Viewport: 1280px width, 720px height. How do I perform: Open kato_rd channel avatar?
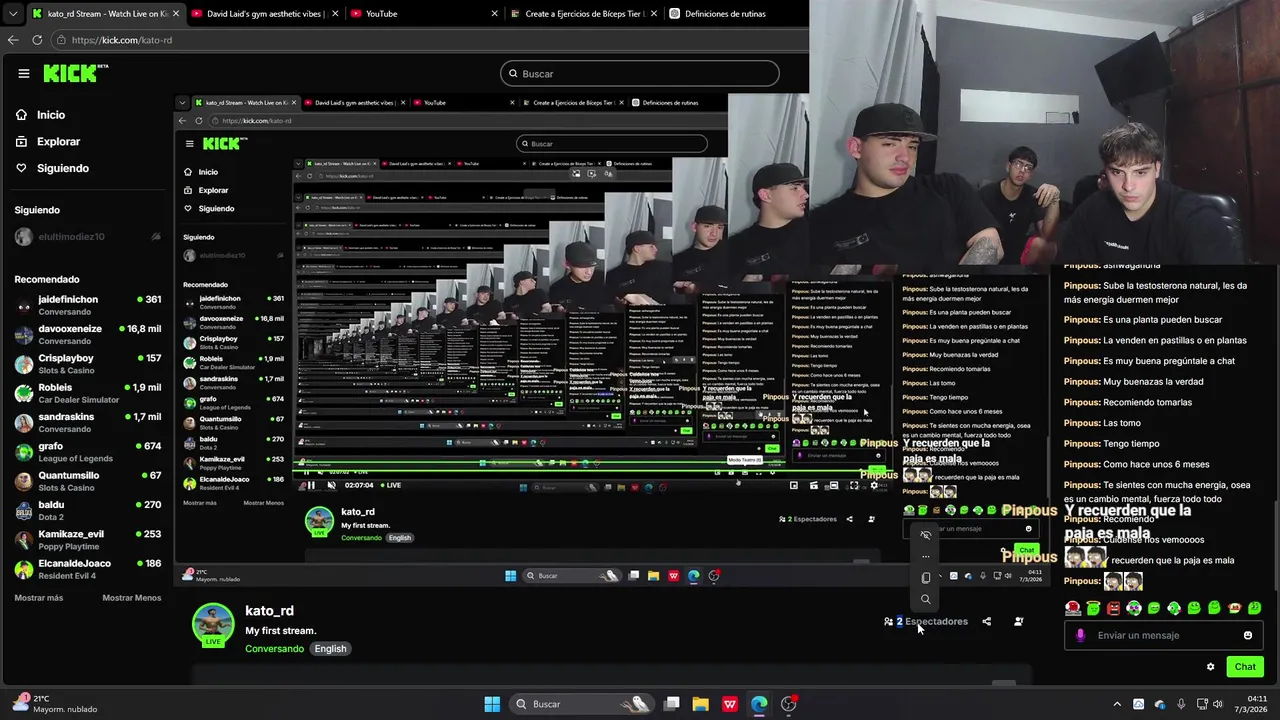[213, 624]
